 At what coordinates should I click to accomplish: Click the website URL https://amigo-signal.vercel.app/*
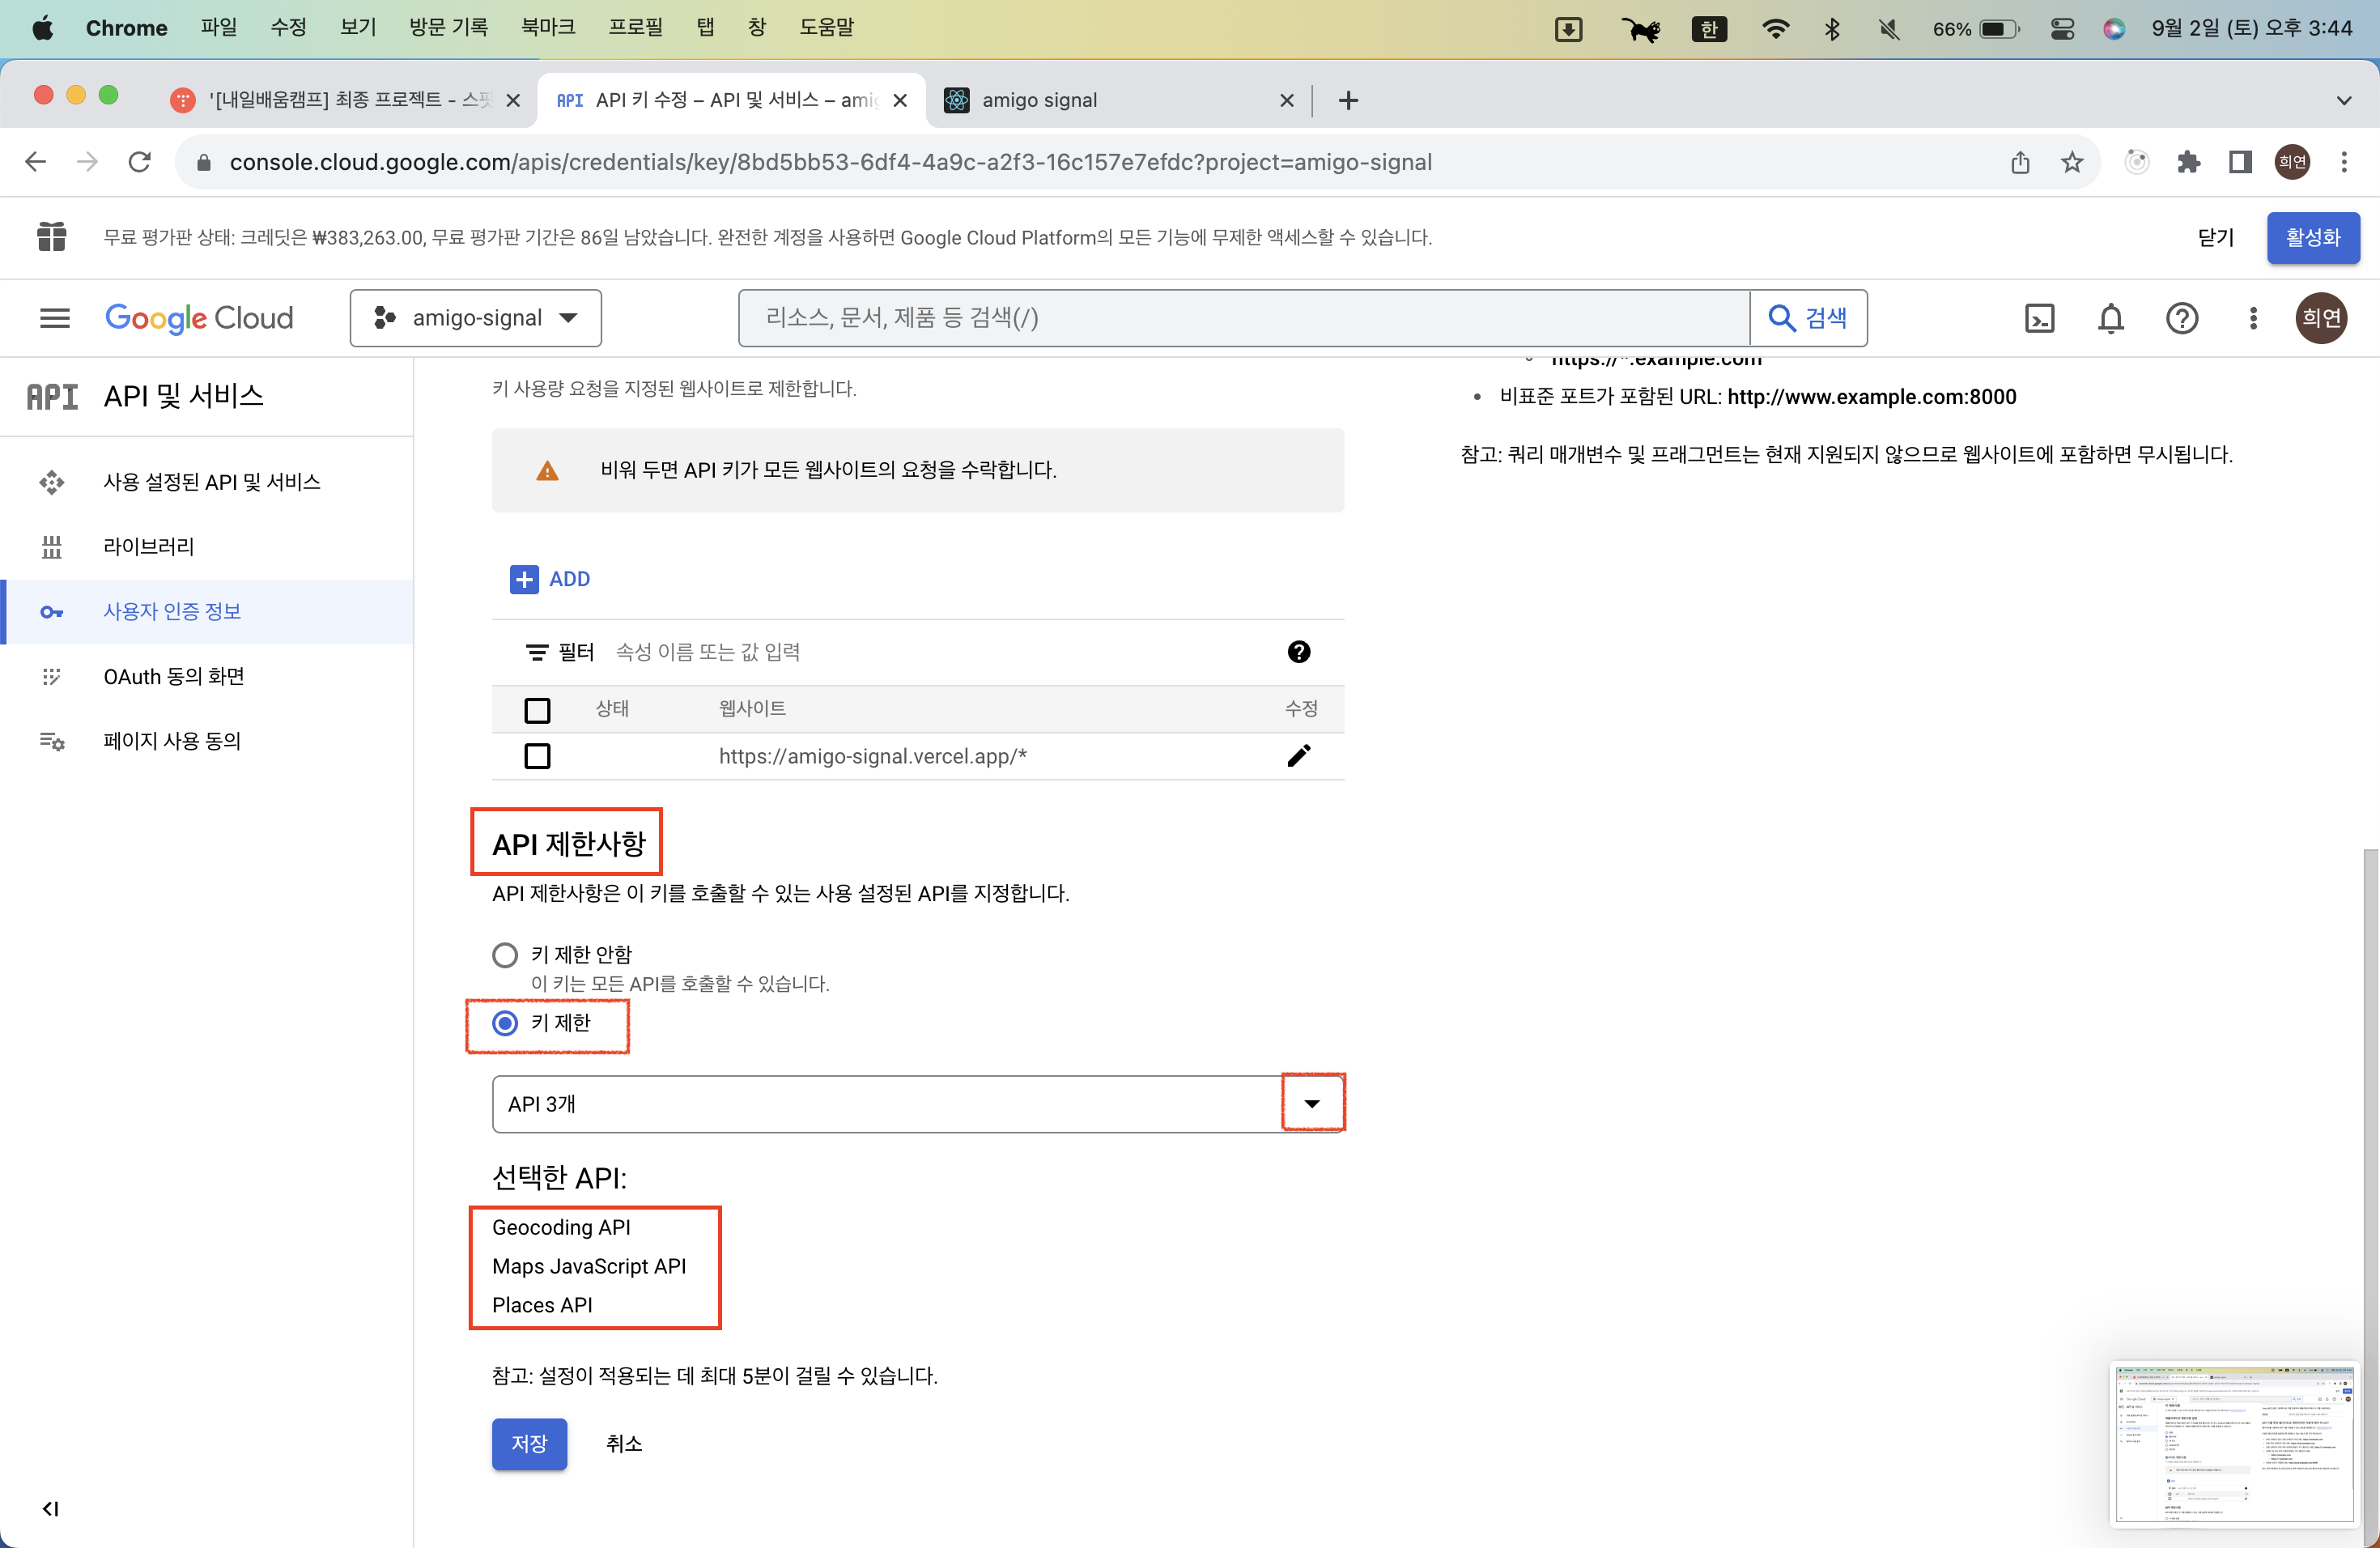[x=872, y=756]
